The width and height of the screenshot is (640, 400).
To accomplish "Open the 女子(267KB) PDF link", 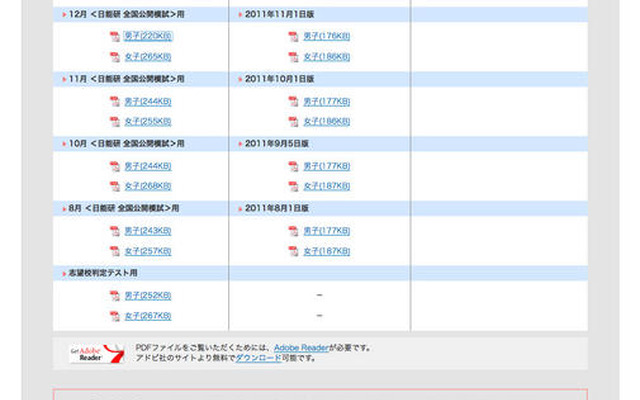I will pyautogui.click(x=148, y=316).
